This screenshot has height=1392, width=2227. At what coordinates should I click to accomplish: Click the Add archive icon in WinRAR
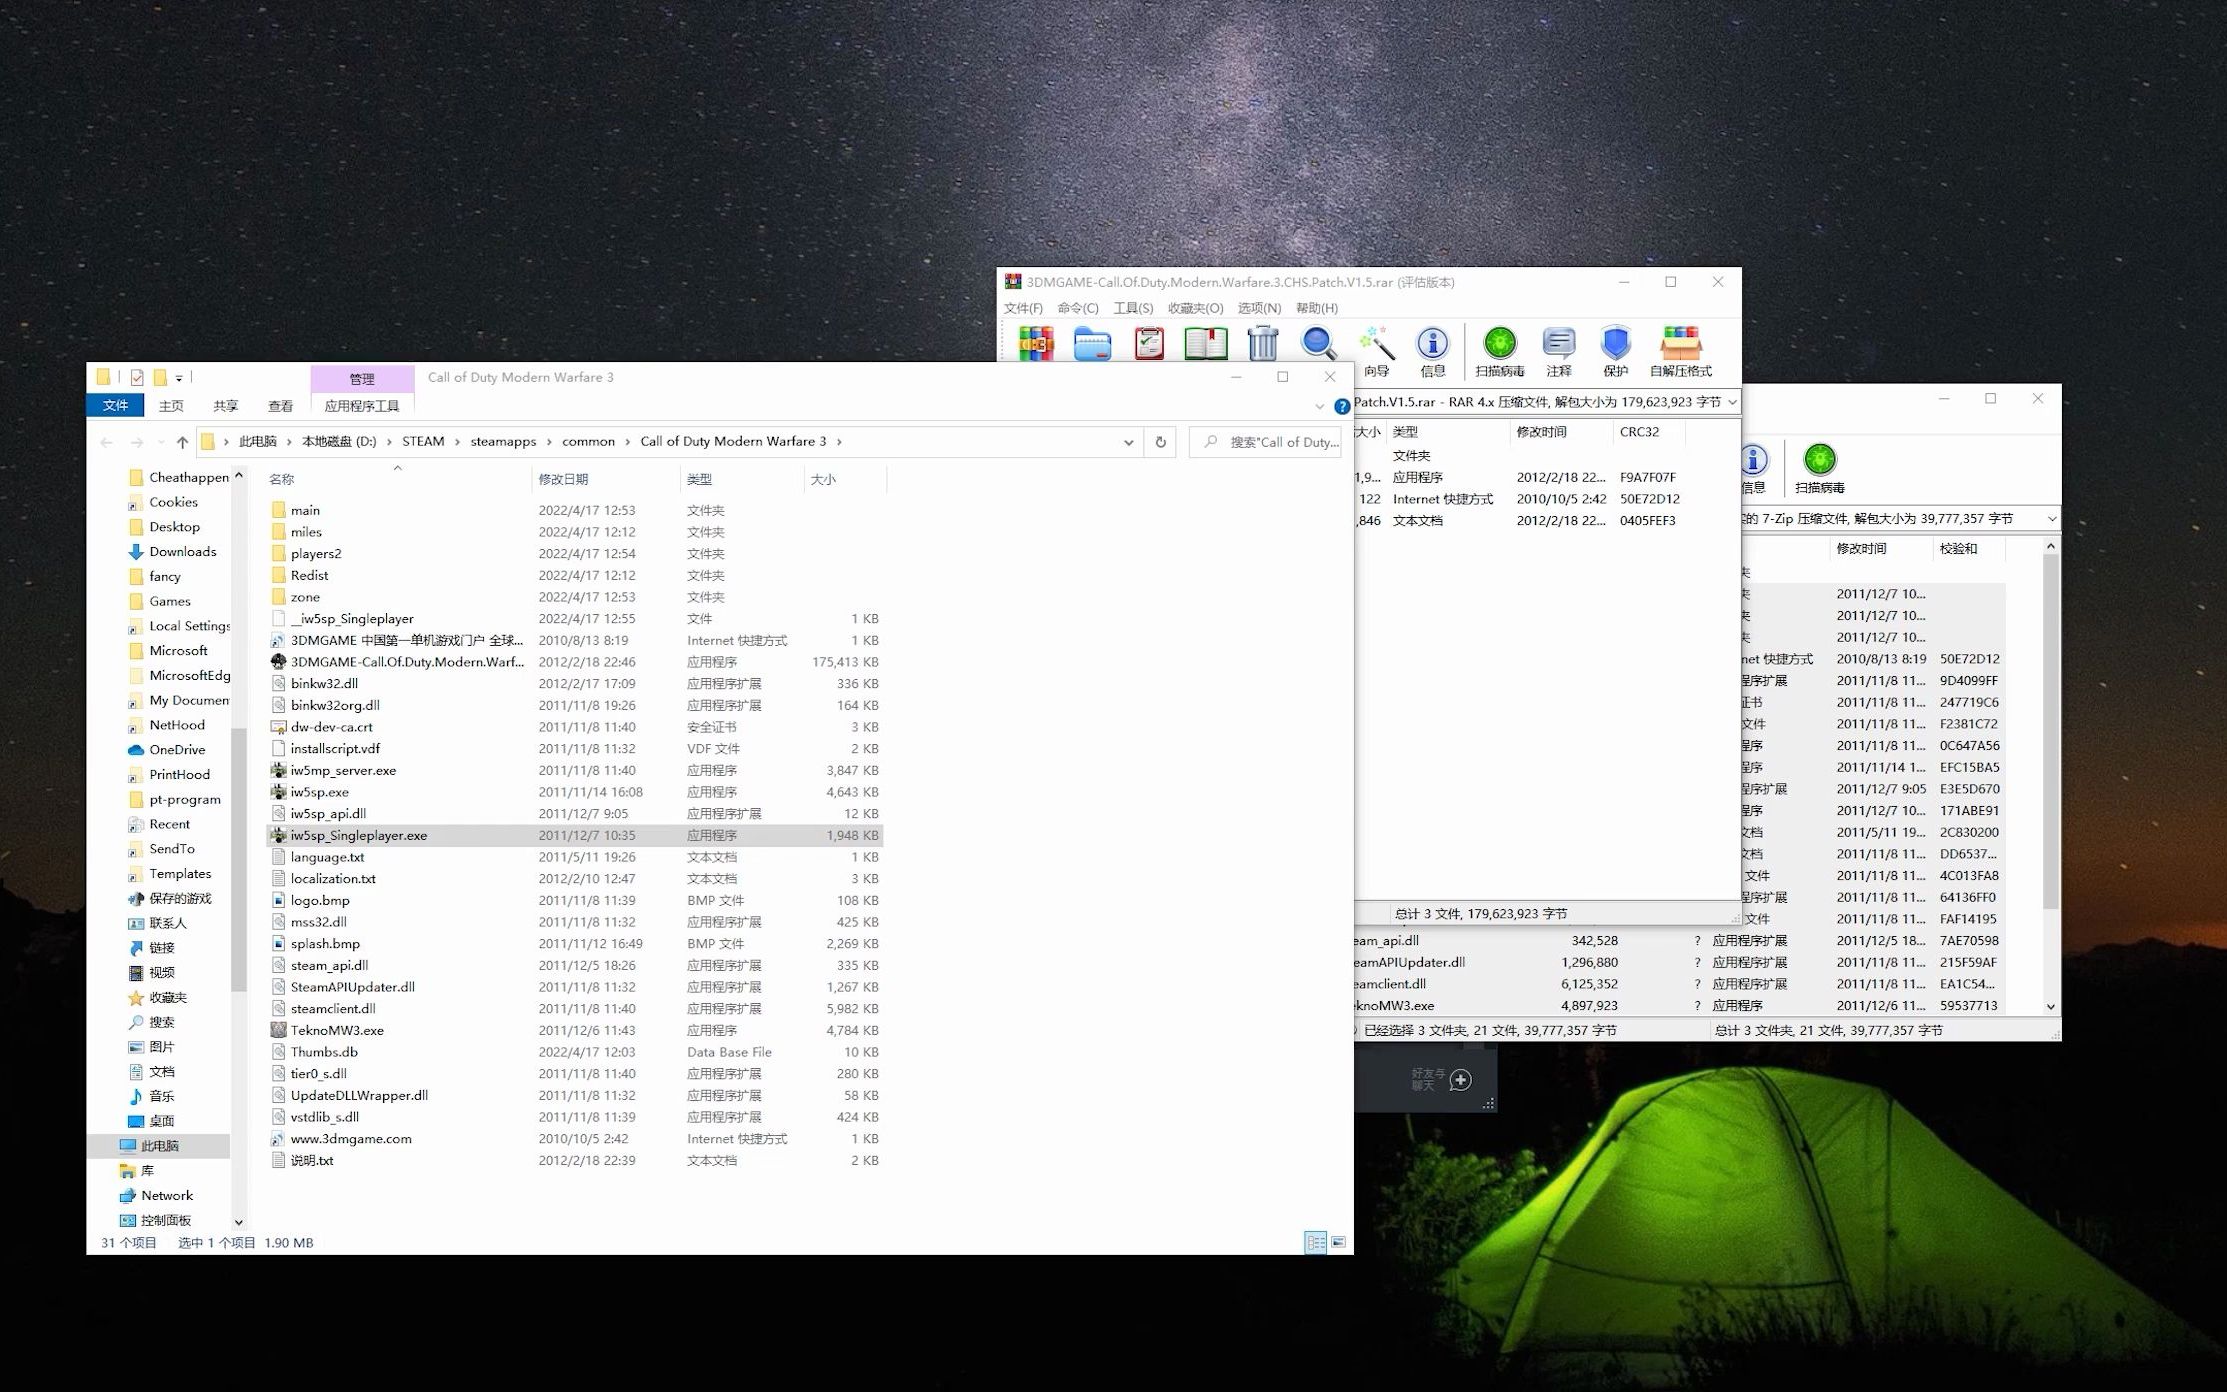point(1036,343)
